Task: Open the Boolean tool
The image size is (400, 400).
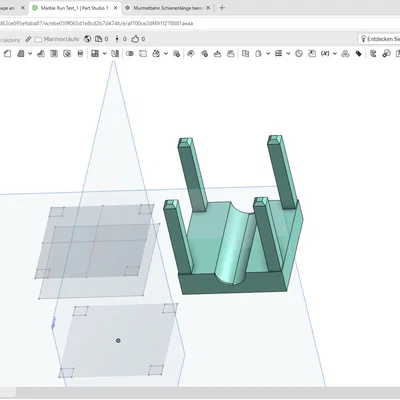Action: click(x=130, y=54)
